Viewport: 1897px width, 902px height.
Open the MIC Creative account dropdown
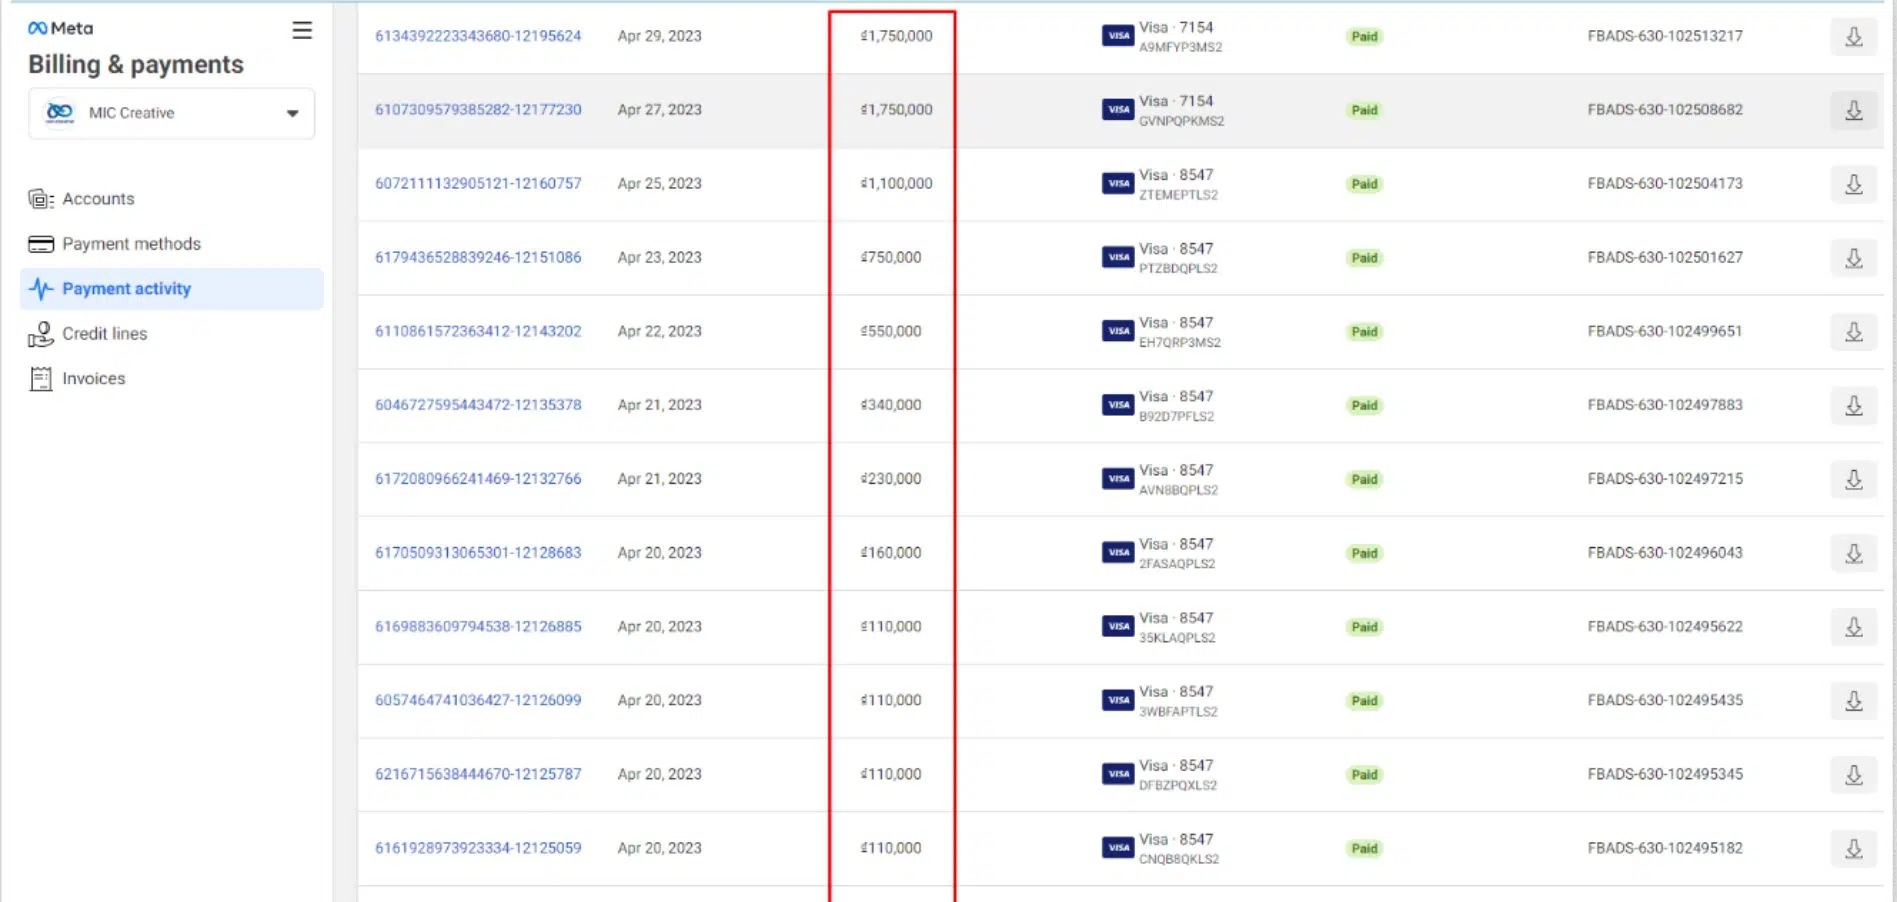pos(172,113)
